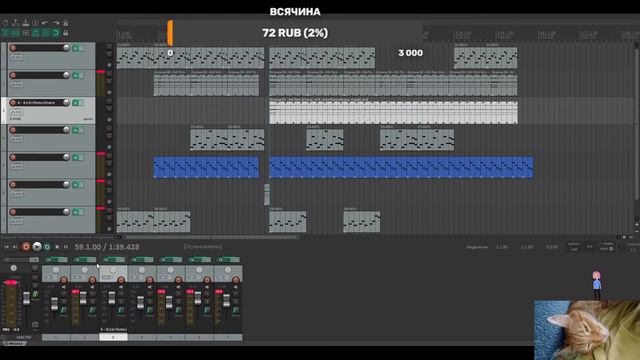Click the New Project toolbar icon
The width and height of the screenshot is (640, 360).
coord(6,23)
